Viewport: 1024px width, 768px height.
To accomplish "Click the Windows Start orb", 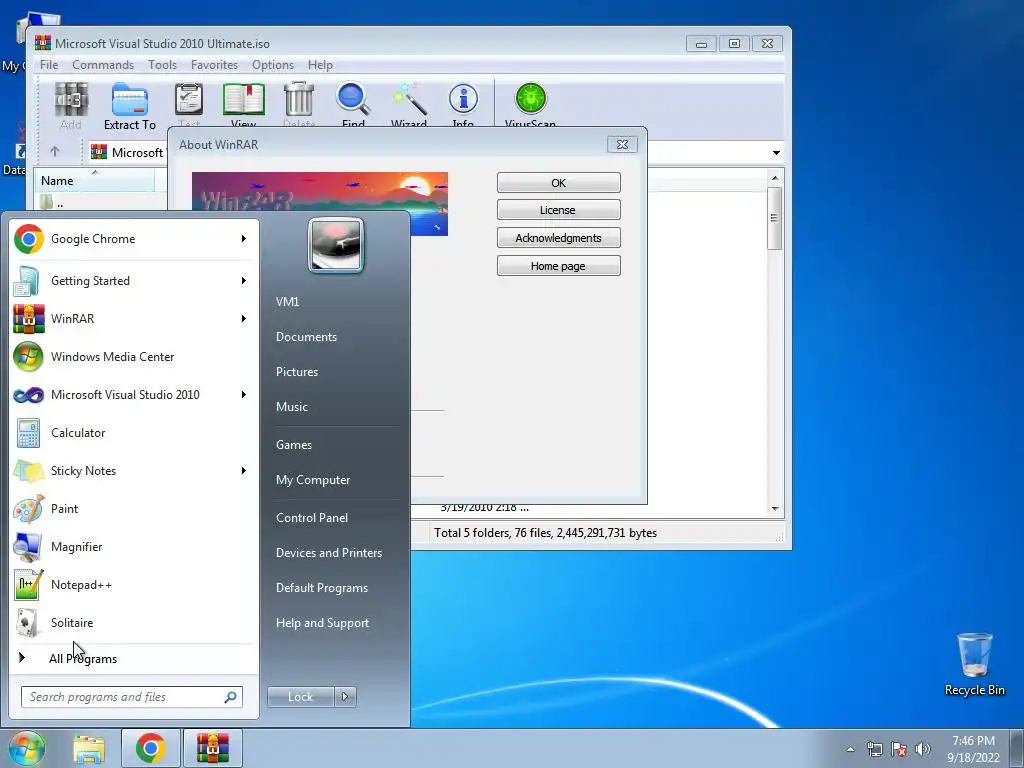I will 27,748.
